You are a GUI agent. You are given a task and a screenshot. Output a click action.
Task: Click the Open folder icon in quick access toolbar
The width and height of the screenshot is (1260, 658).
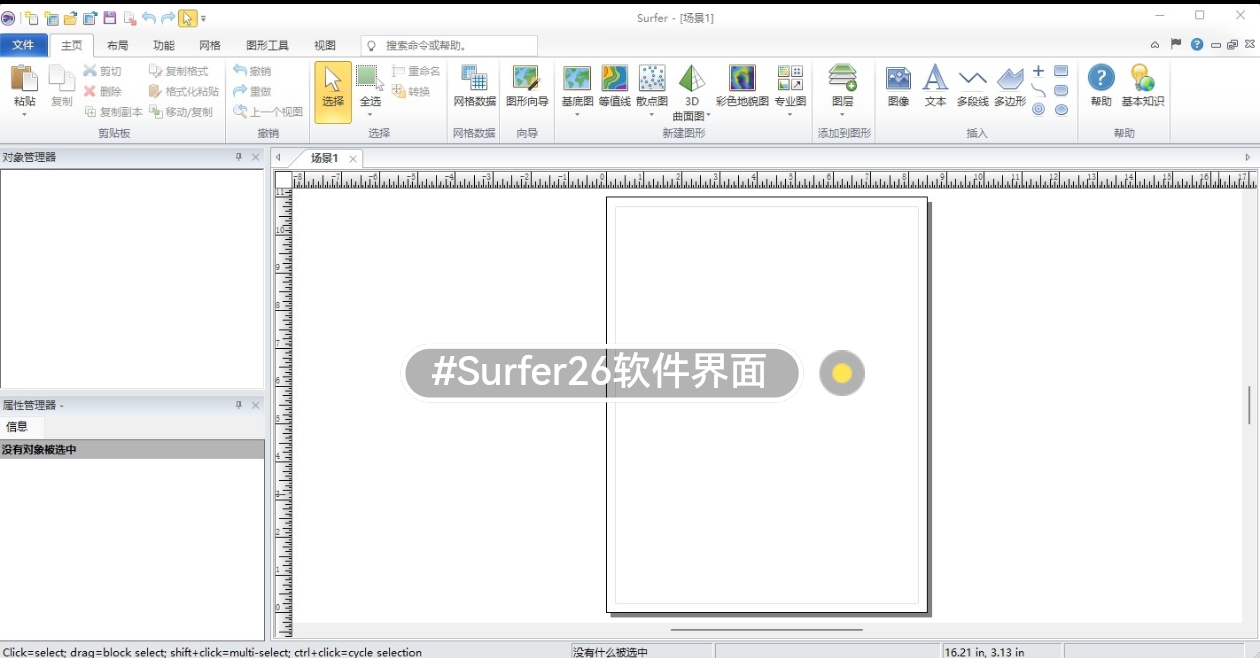[70, 18]
